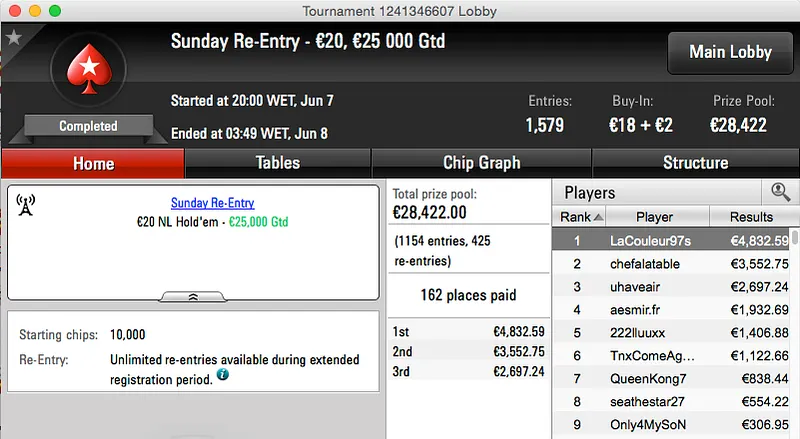Click the macOS green zoom button

click(x=54, y=10)
